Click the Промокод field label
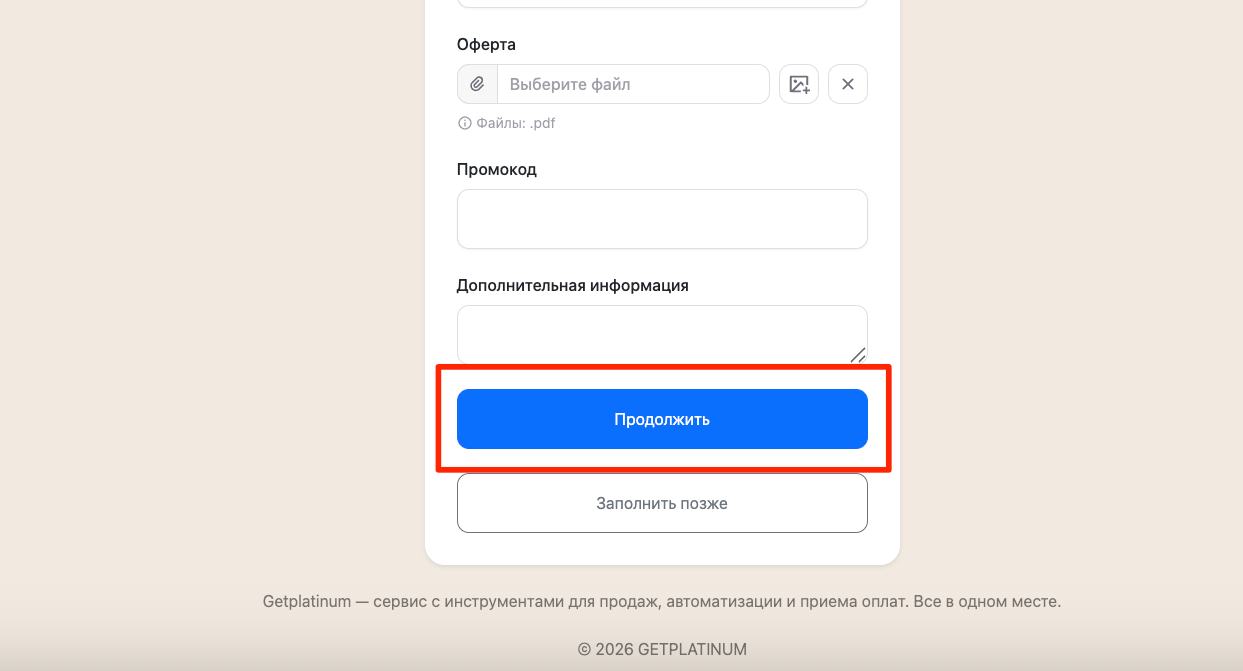This screenshot has height=671, width=1243. (497, 170)
